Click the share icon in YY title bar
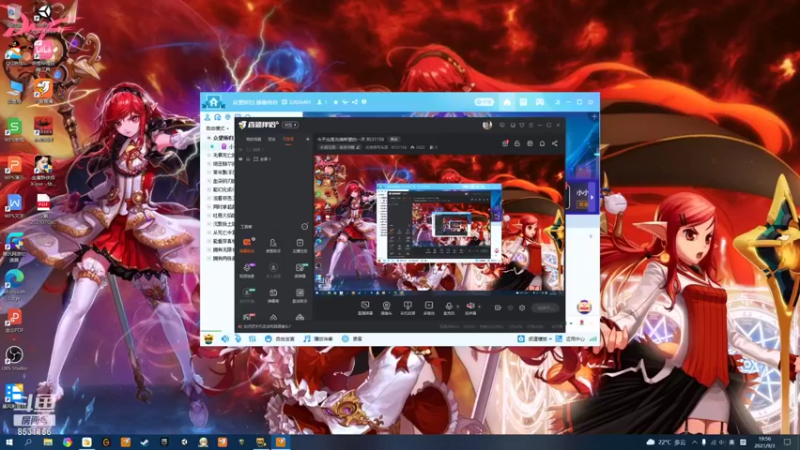 pyautogui.click(x=355, y=102)
